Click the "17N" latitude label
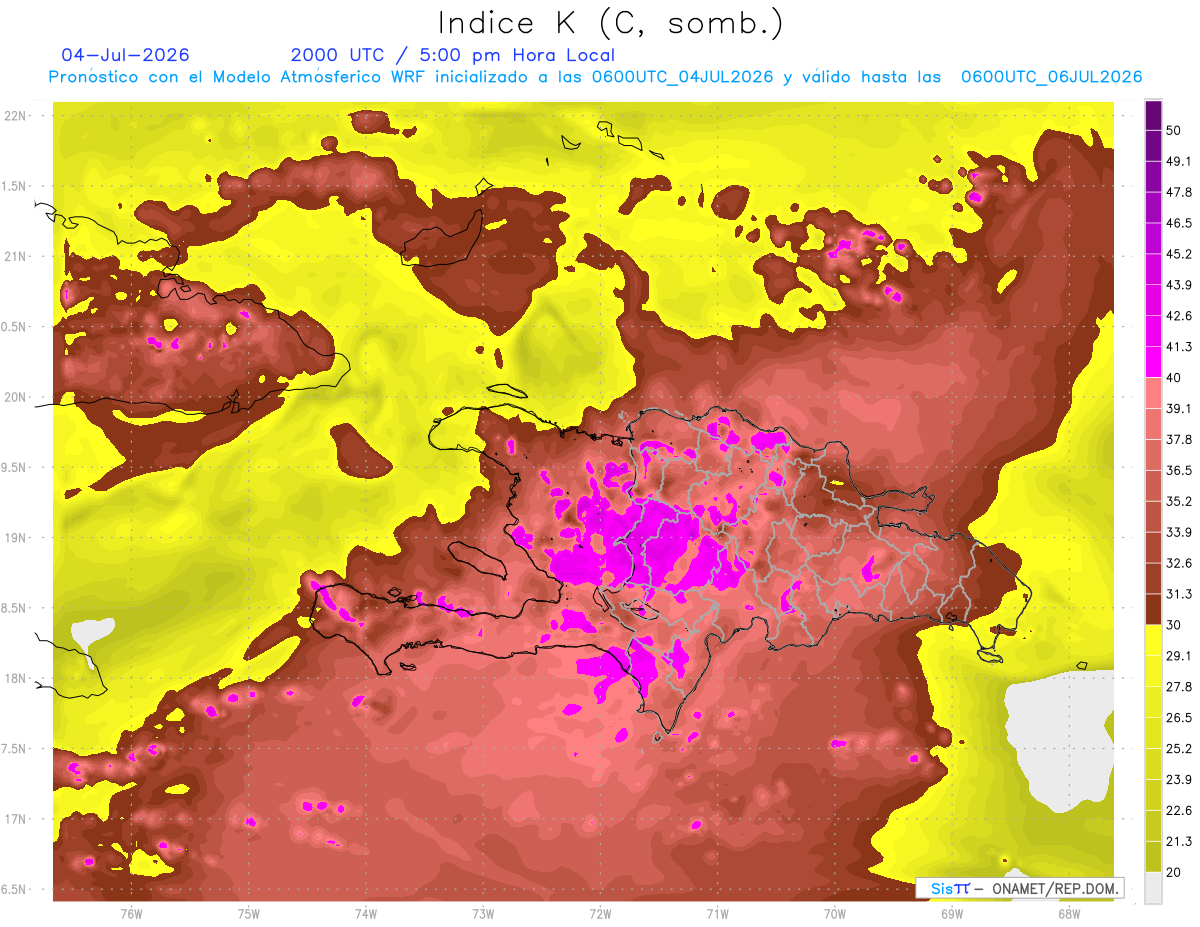This screenshot has width=1200, height=927. pos(15,820)
